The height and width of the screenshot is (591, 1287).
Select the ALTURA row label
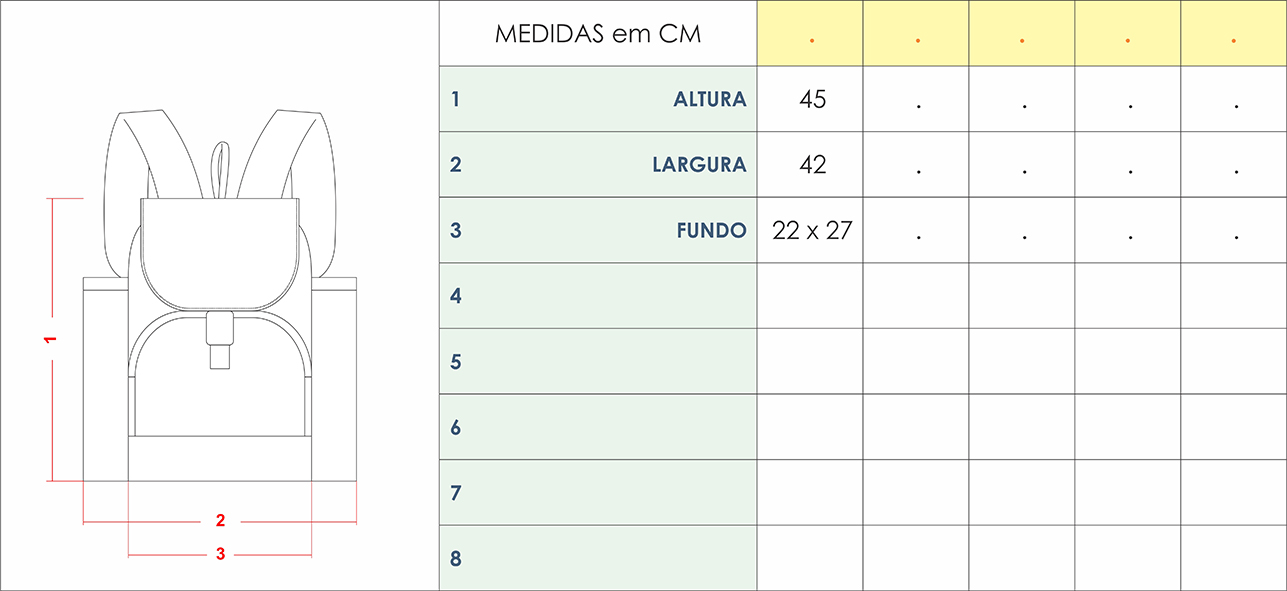pos(710,99)
